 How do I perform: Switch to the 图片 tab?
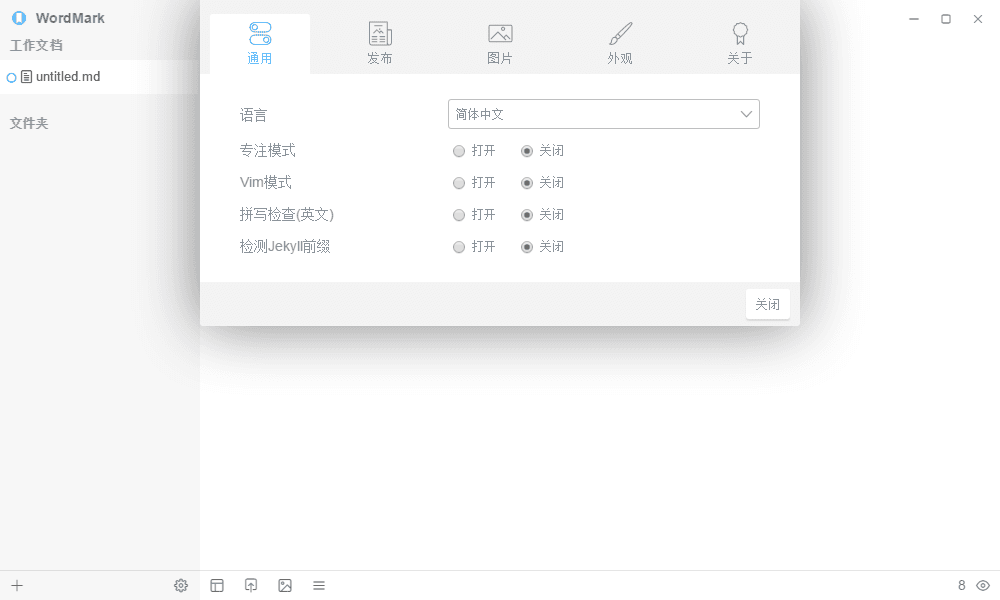point(500,44)
